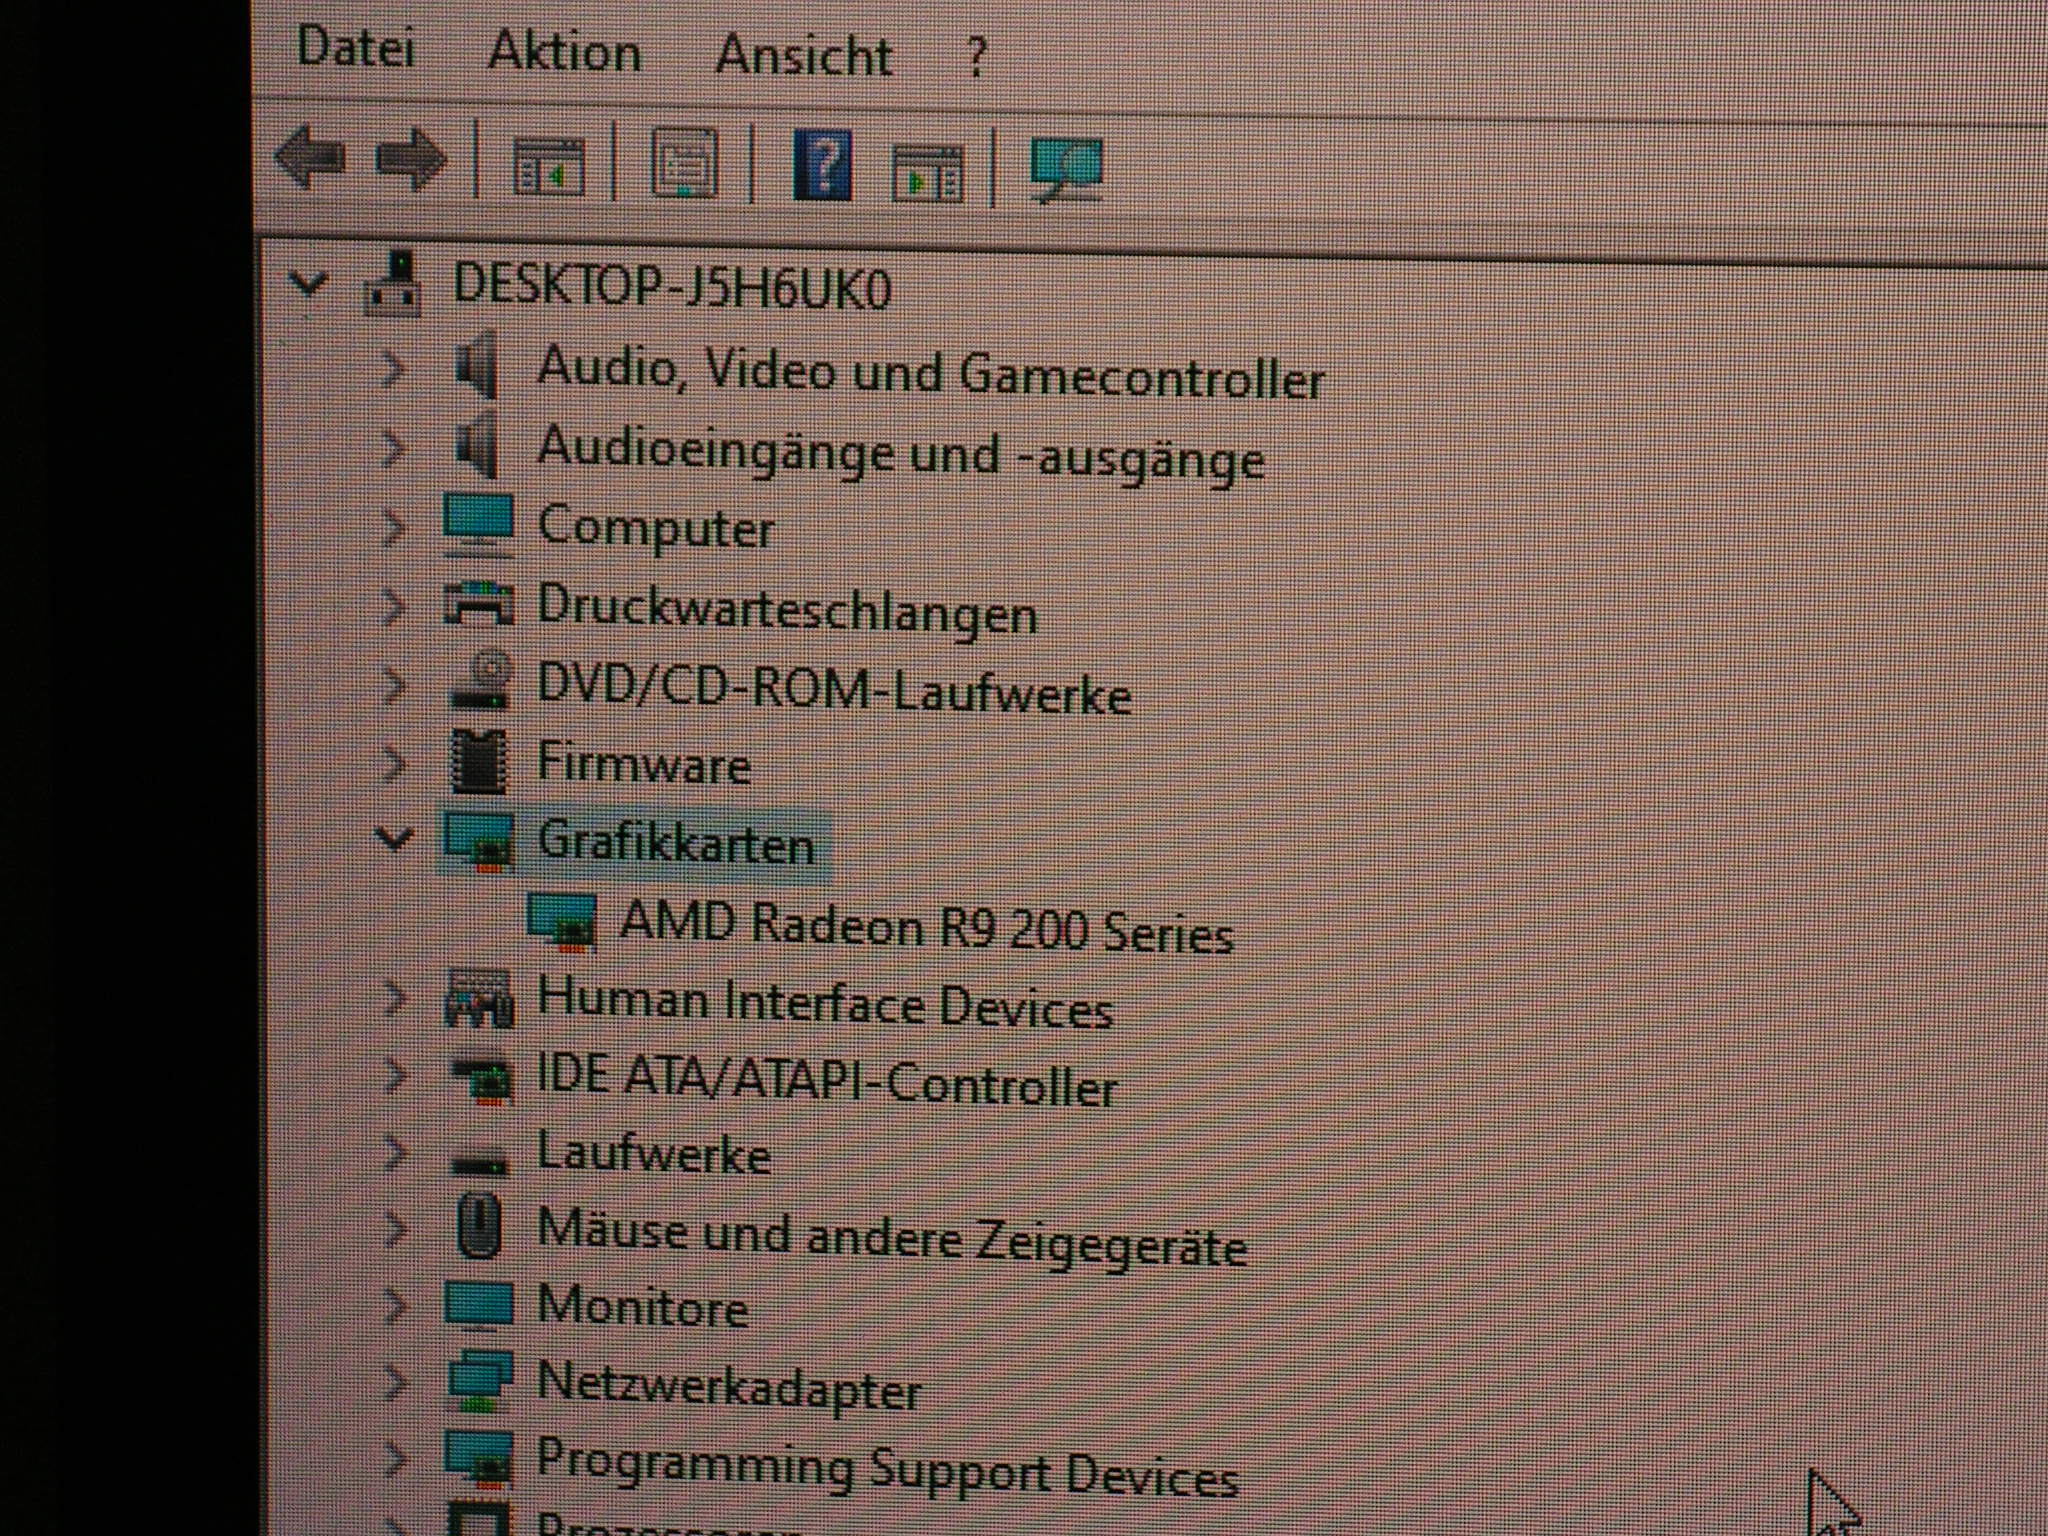Select the Human Interface Devices entry

(825, 1002)
